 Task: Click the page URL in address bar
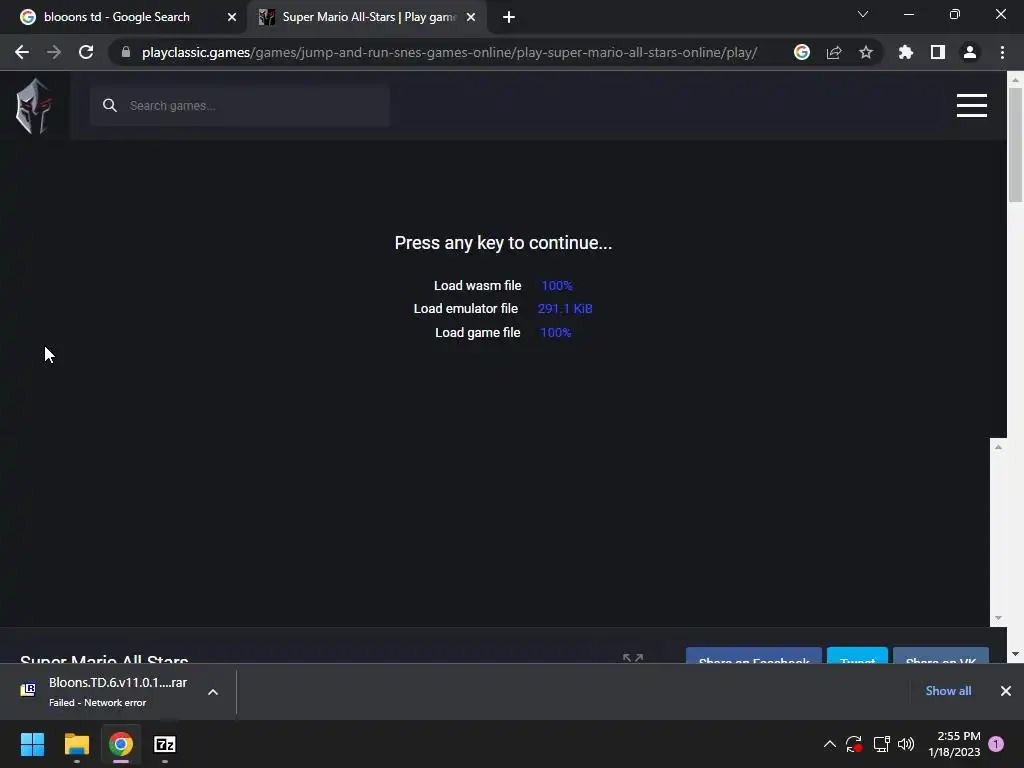(449, 52)
